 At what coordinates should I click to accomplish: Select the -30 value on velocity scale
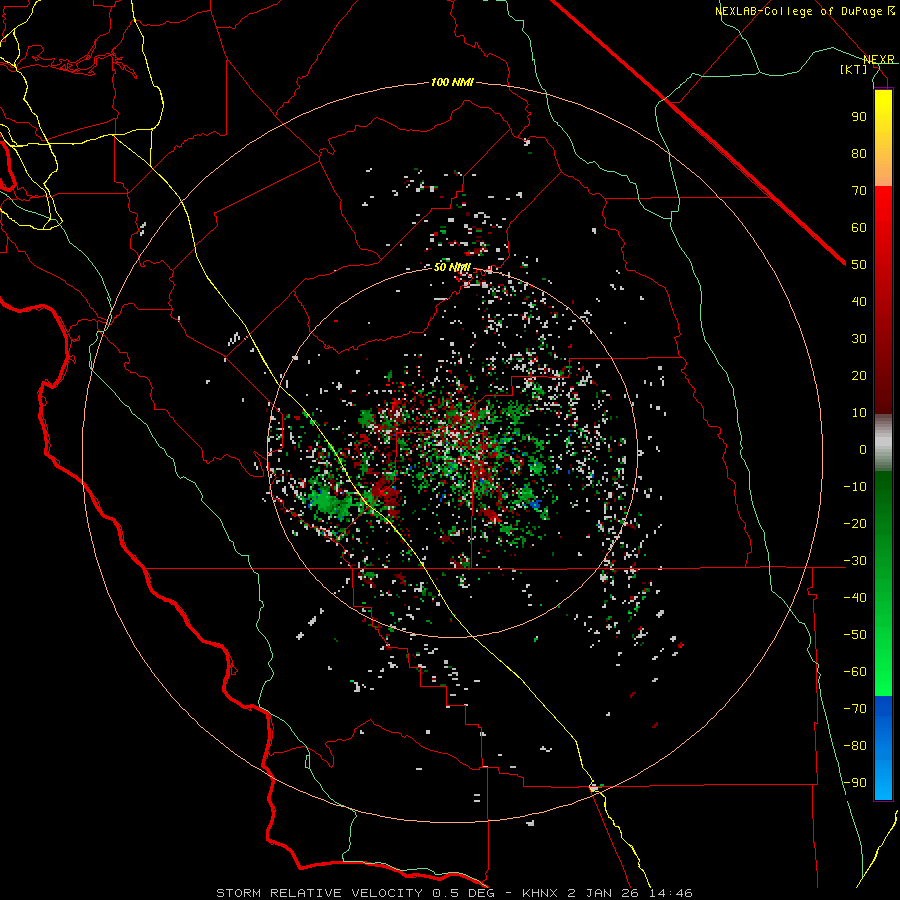855,561
